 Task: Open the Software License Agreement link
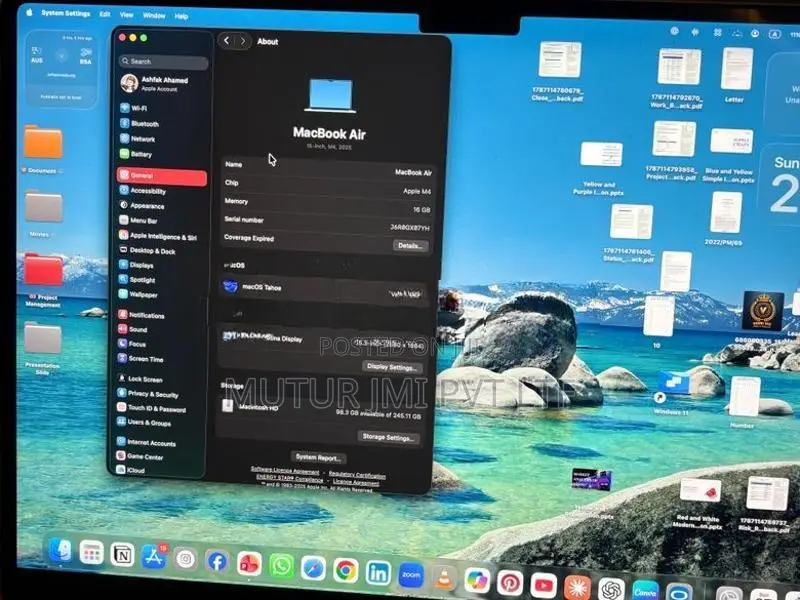point(285,470)
